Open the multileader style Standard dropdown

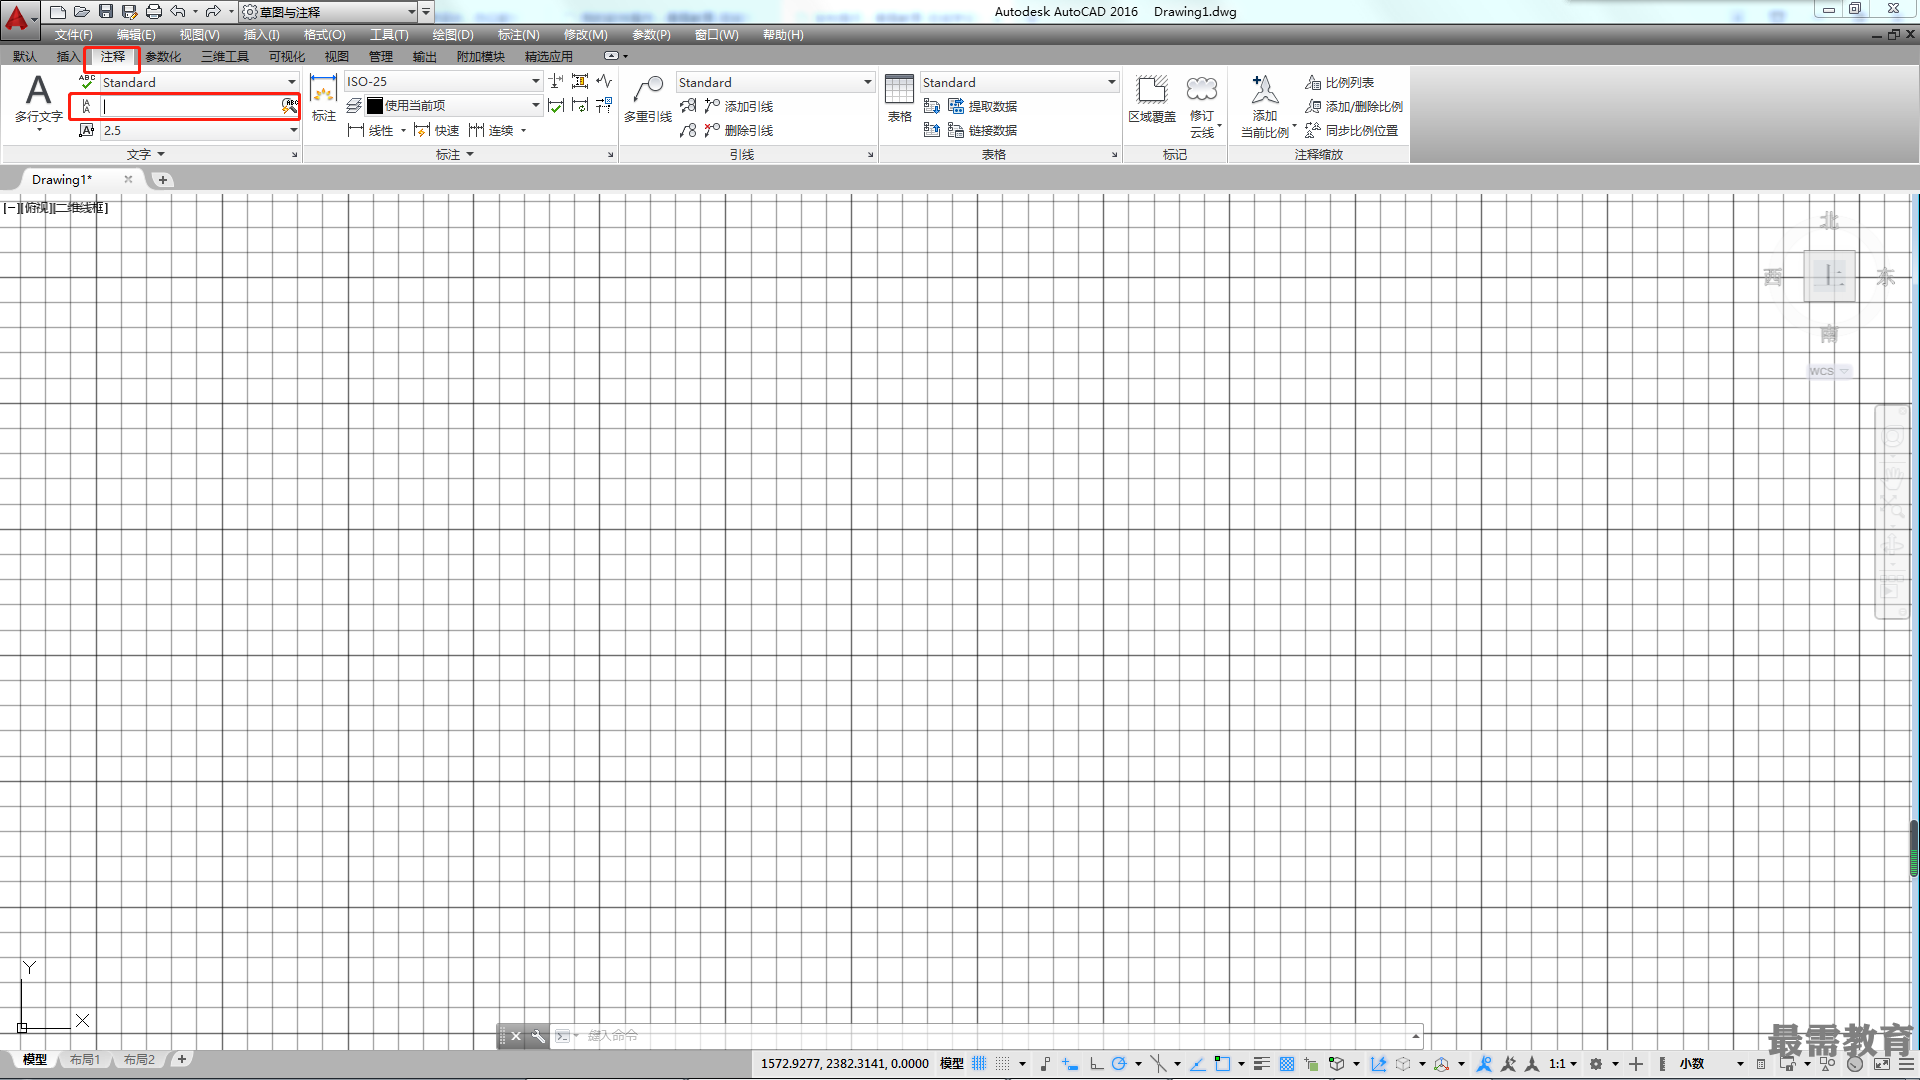point(775,82)
